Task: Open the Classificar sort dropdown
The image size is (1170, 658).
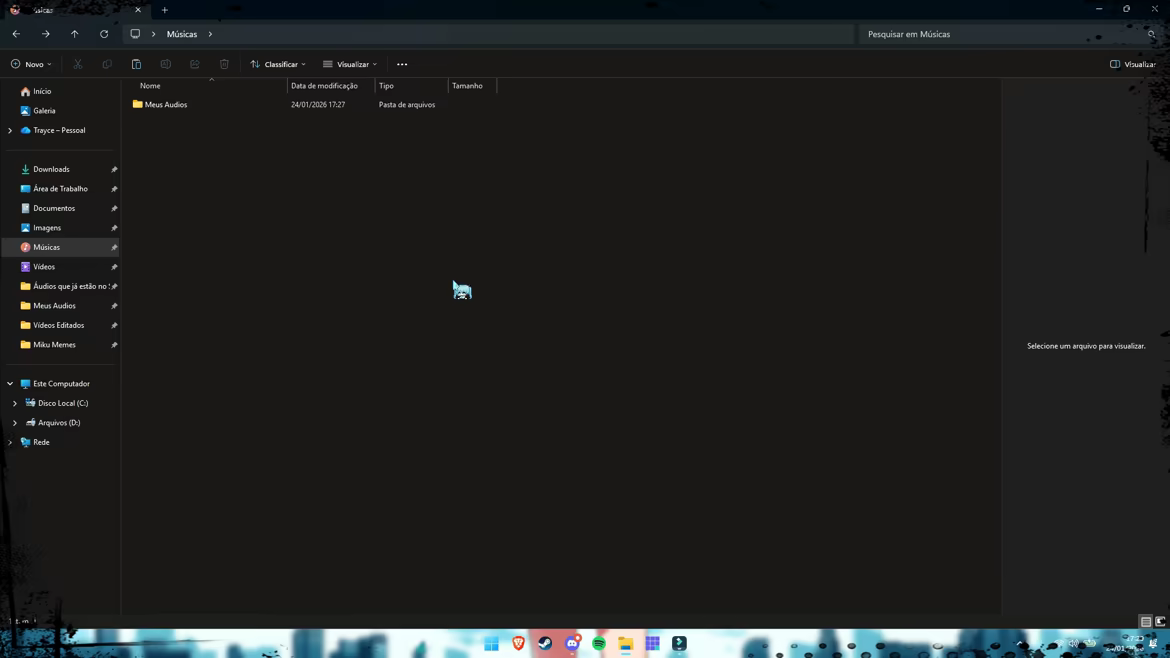Action: [x=278, y=64]
